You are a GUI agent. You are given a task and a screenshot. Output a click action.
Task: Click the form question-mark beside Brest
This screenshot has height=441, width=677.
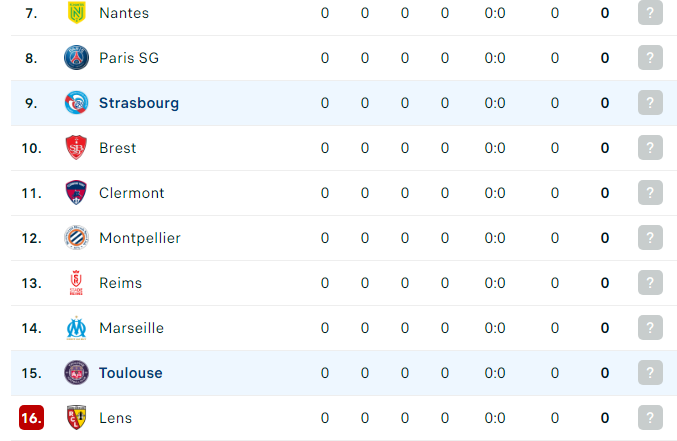(x=650, y=148)
